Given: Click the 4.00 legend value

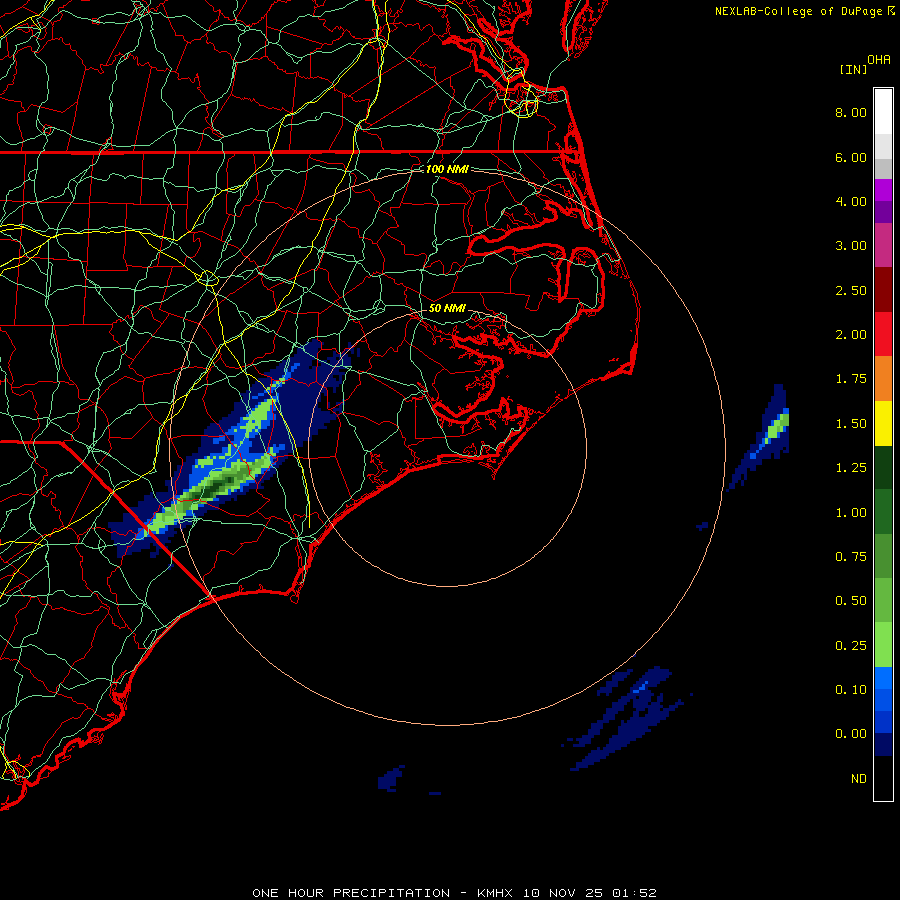Looking at the screenshot, I should [851, 201].
